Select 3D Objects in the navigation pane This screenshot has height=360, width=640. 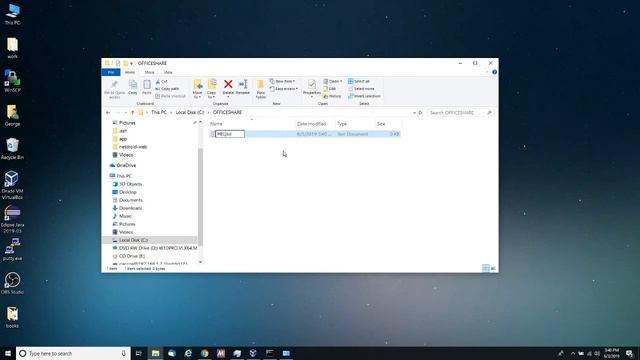[x=127, y=184]
